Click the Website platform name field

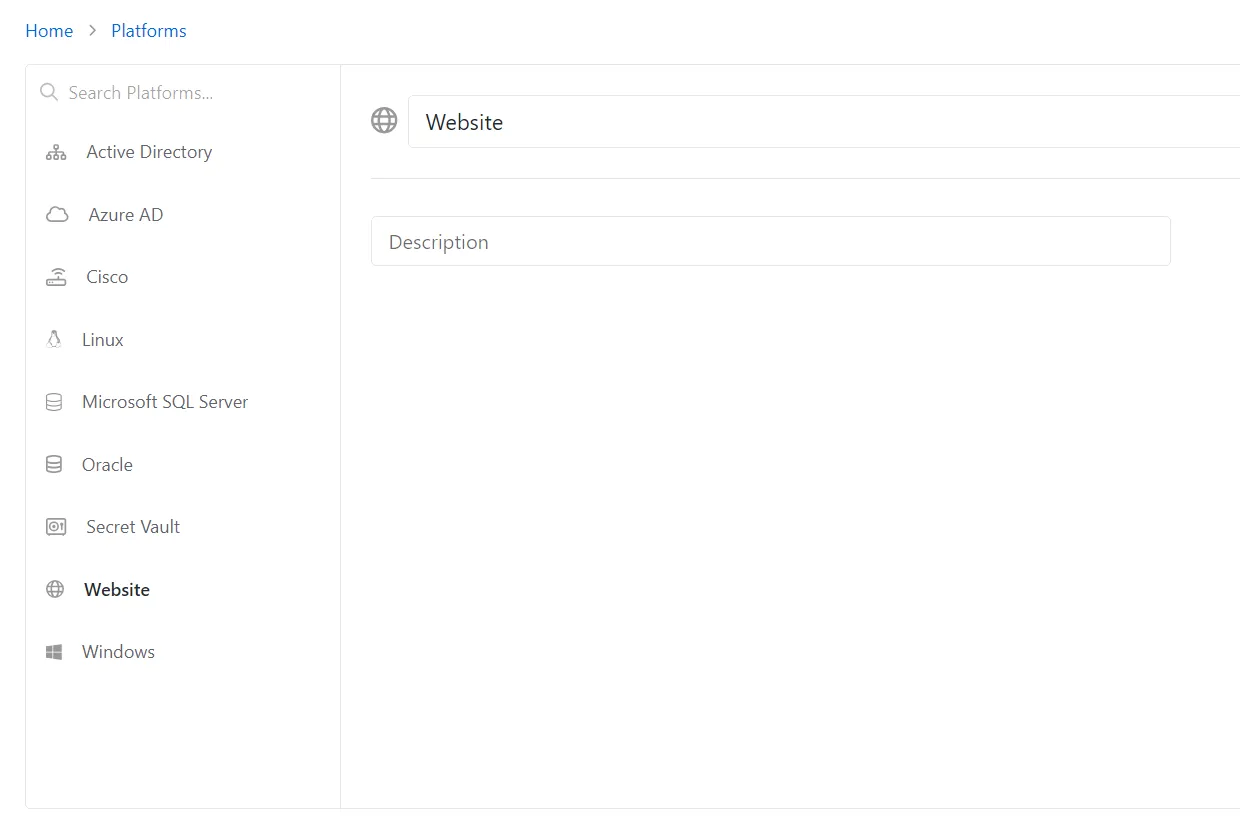824,122
